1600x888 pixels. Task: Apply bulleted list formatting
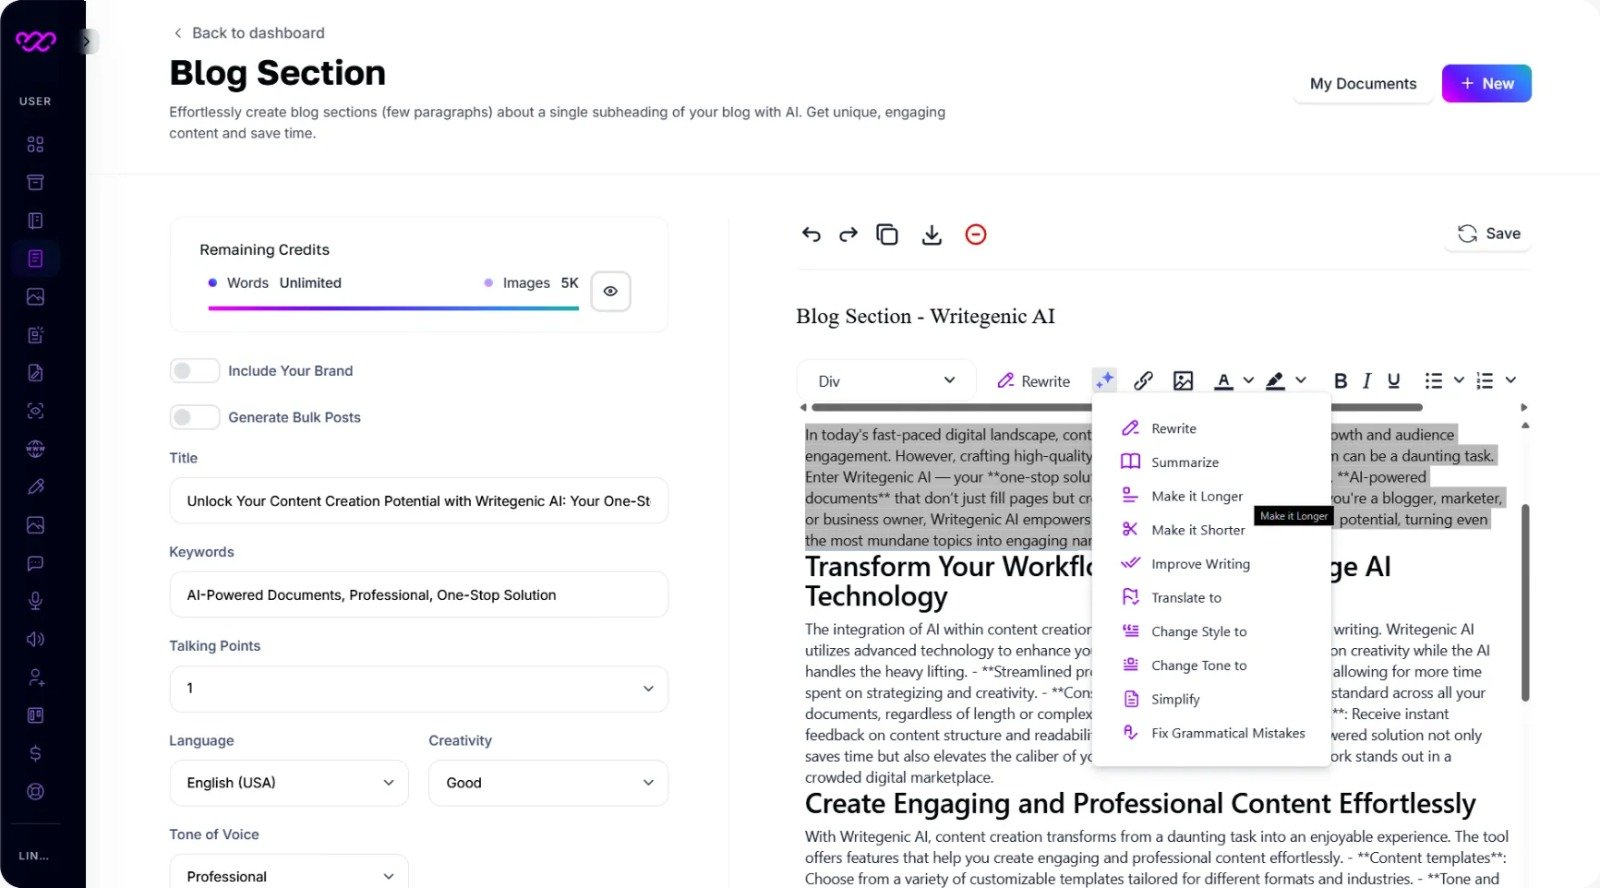pos(1433,380)
